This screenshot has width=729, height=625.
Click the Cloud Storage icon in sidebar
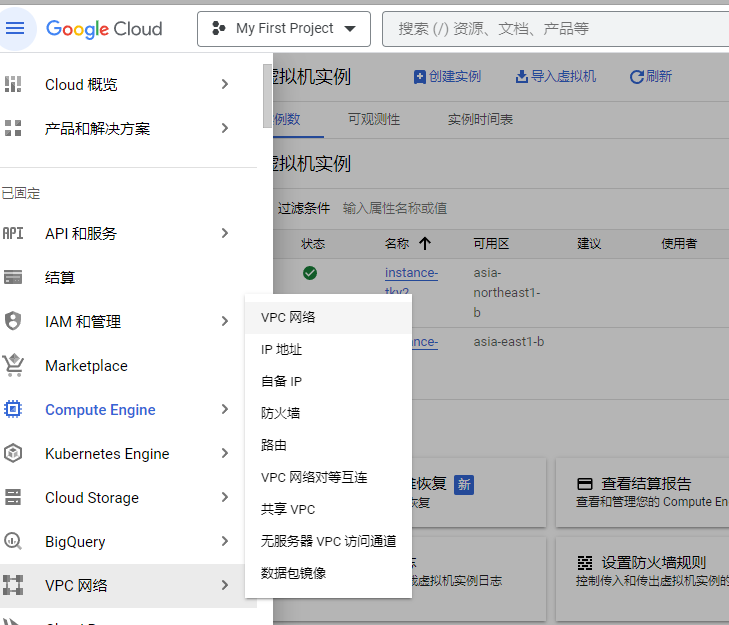[13, 497]
